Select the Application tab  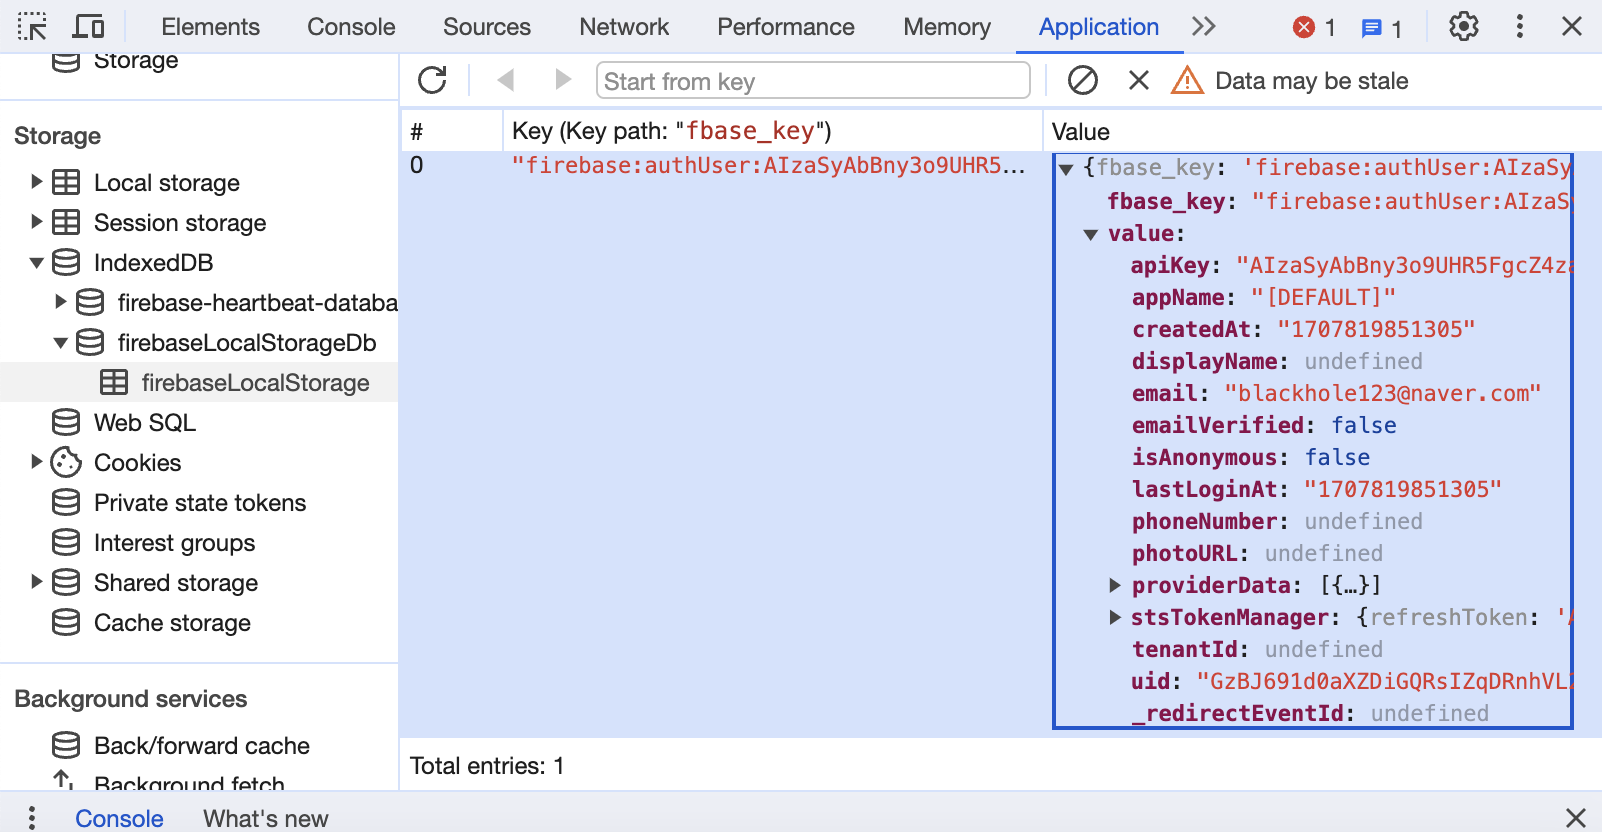click(x=1099, y=27)
